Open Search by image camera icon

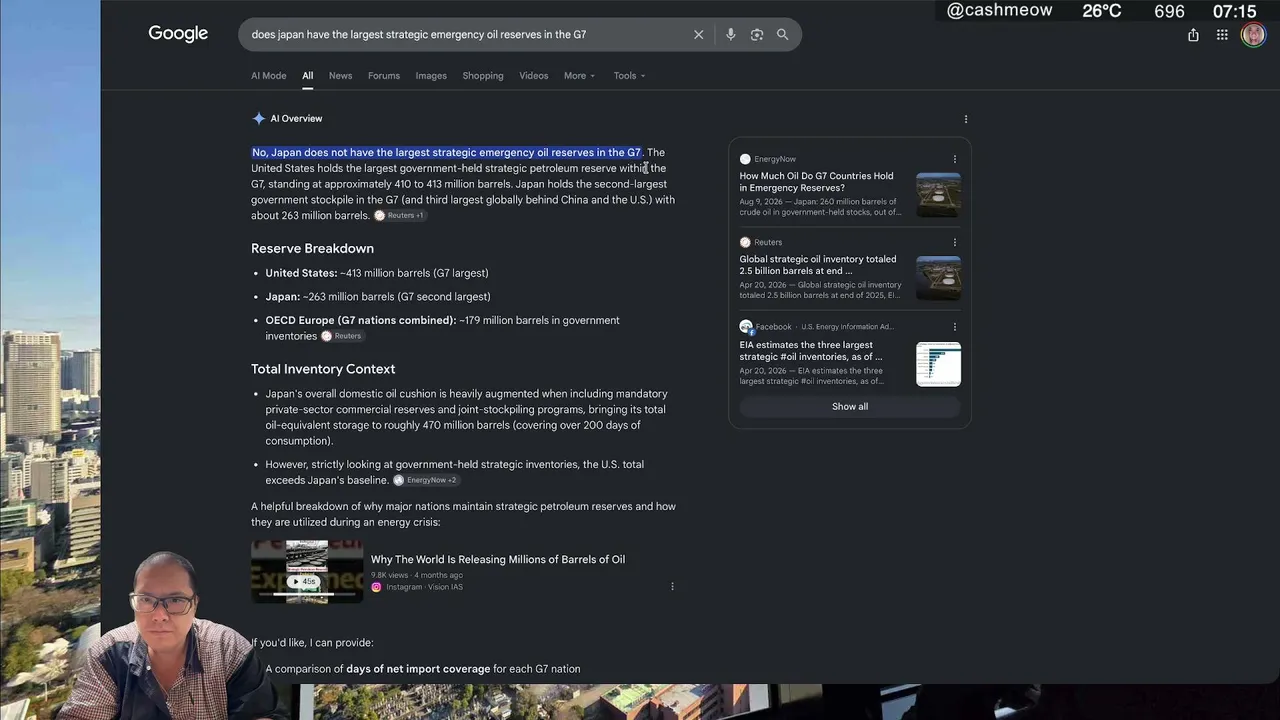coord(757,35)
